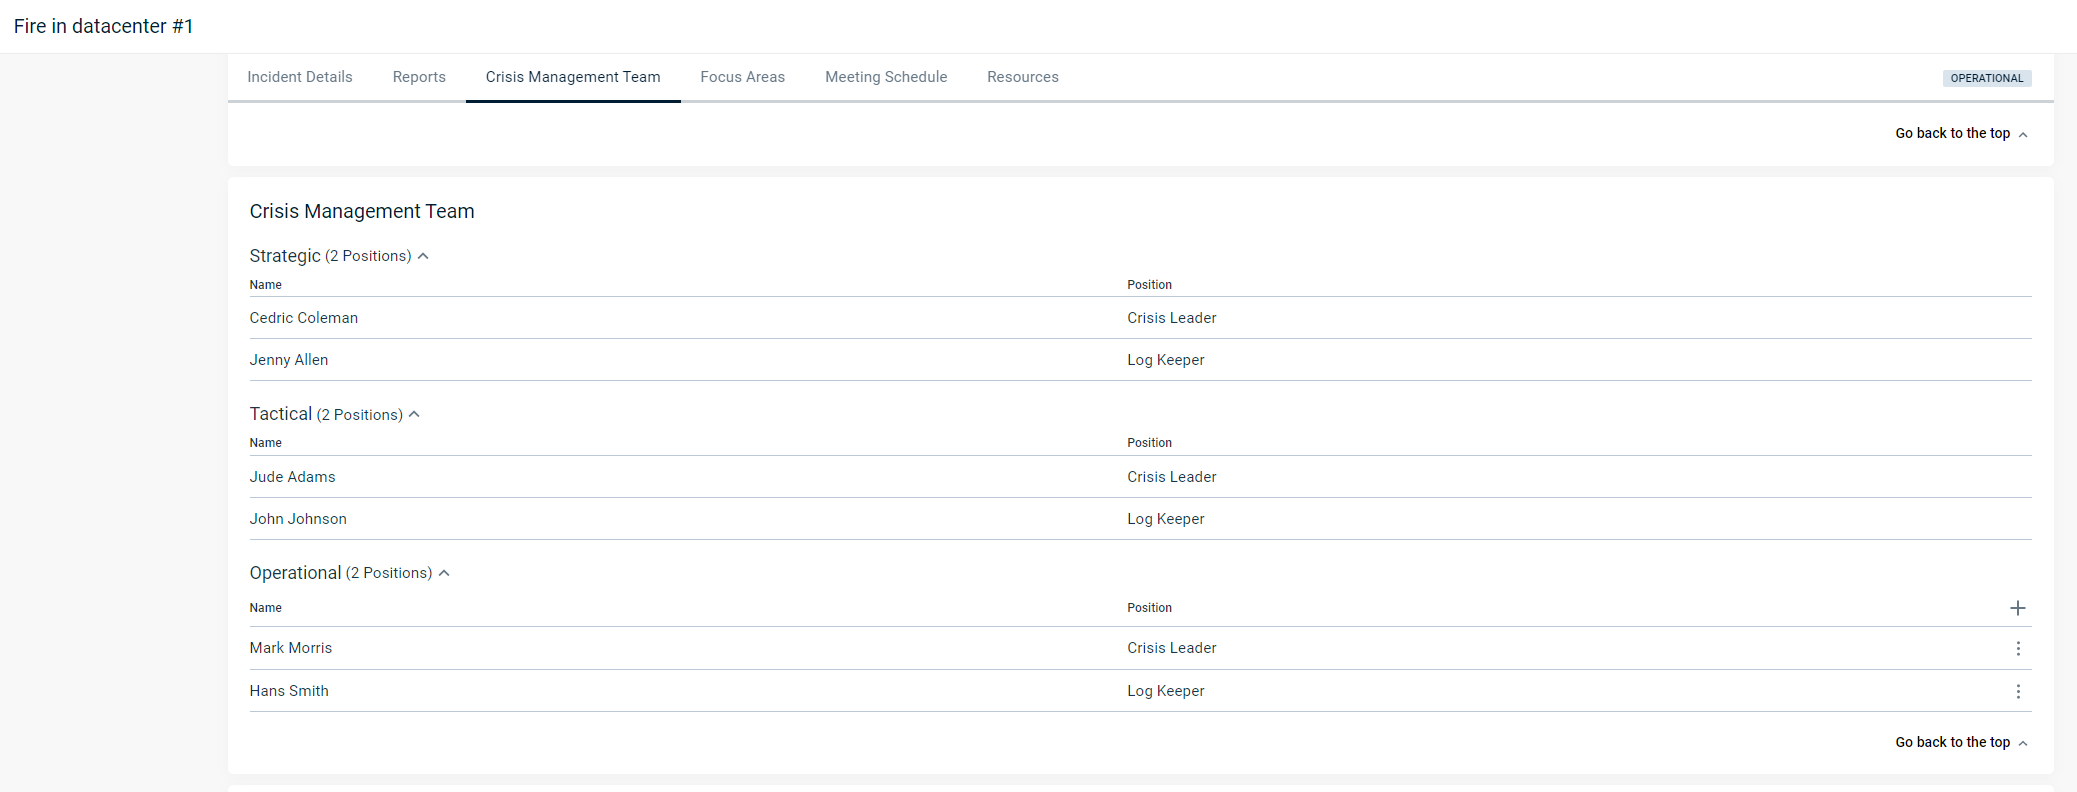Click the Name column header under Strategic
Screen dimensions: 2077x792
(266, 285)
